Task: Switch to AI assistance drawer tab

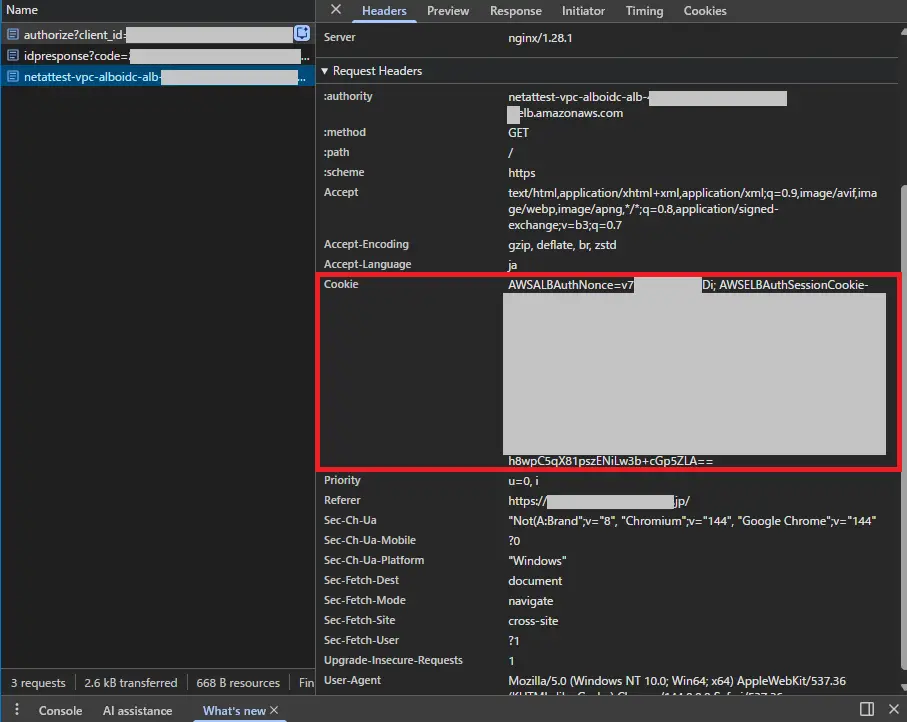Action: click(x=137, y=711)
